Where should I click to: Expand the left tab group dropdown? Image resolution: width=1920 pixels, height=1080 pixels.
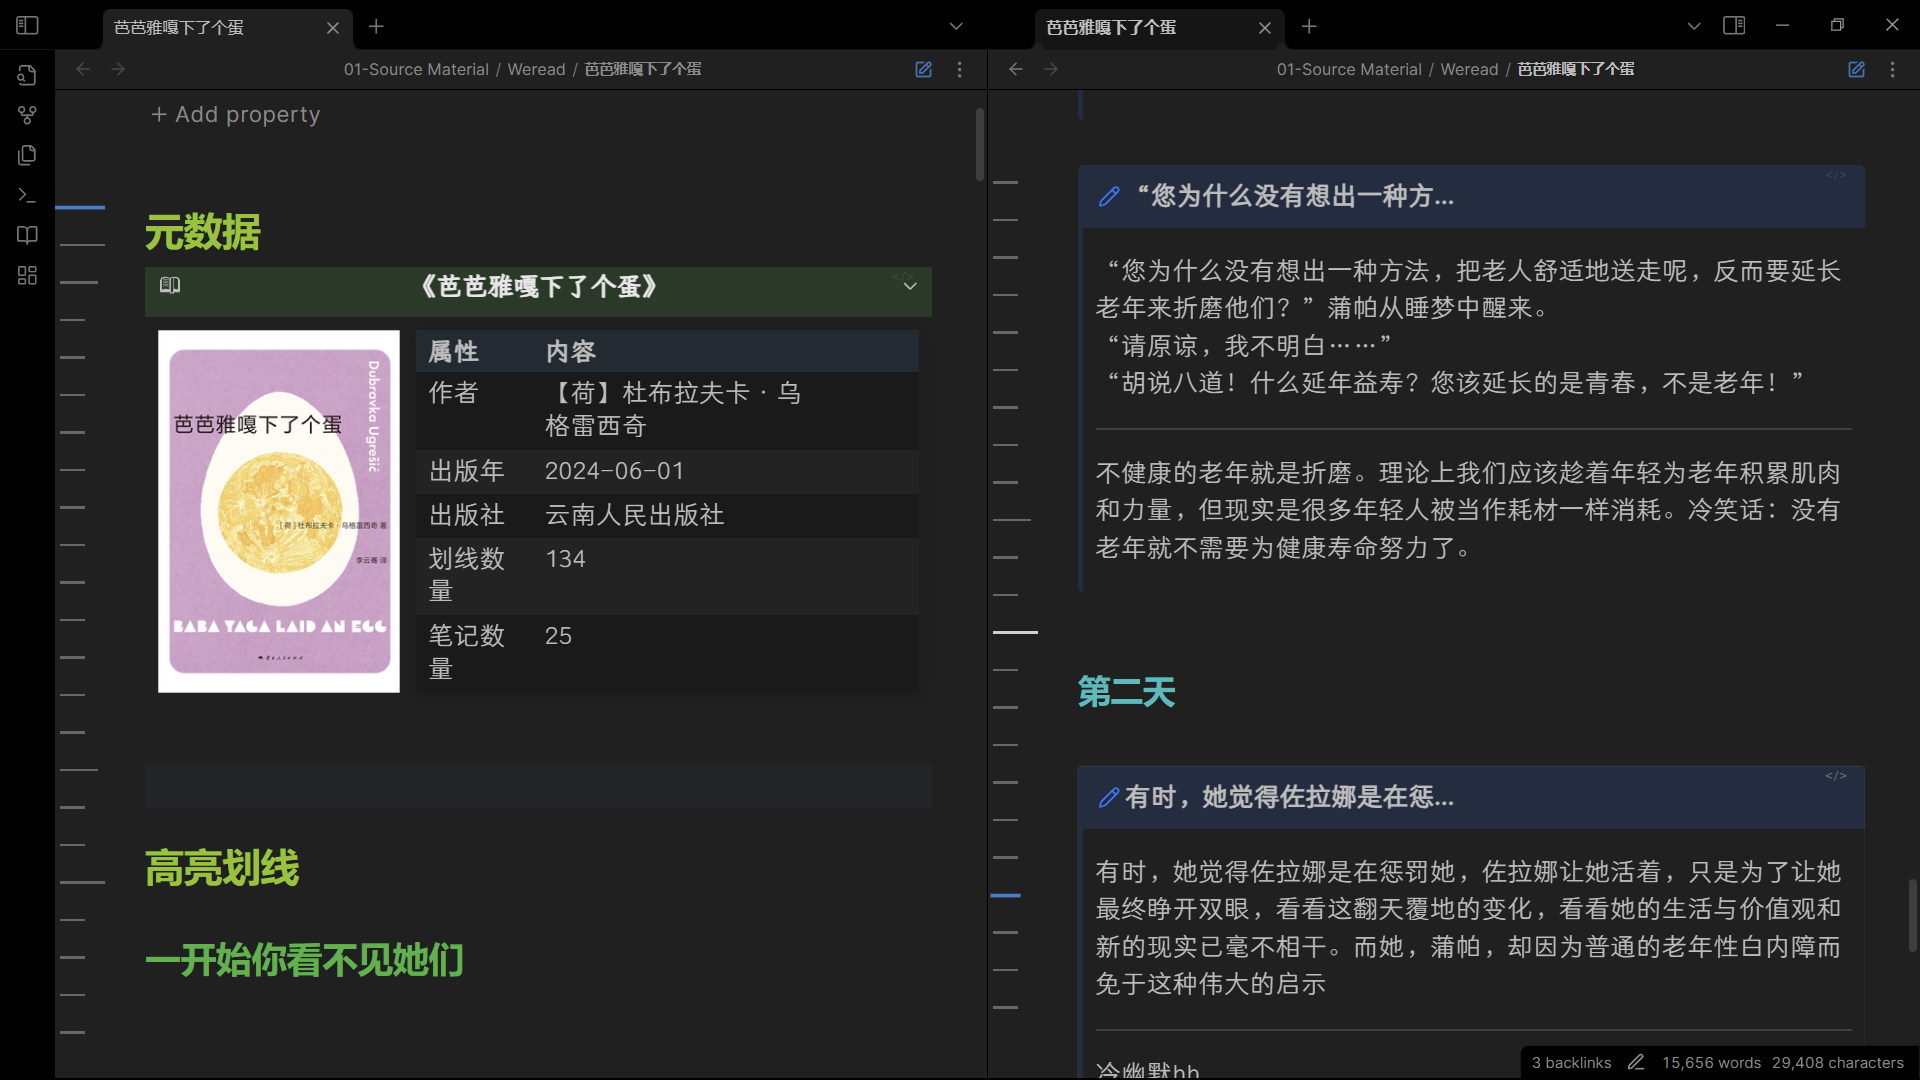(x=956, y=27)
